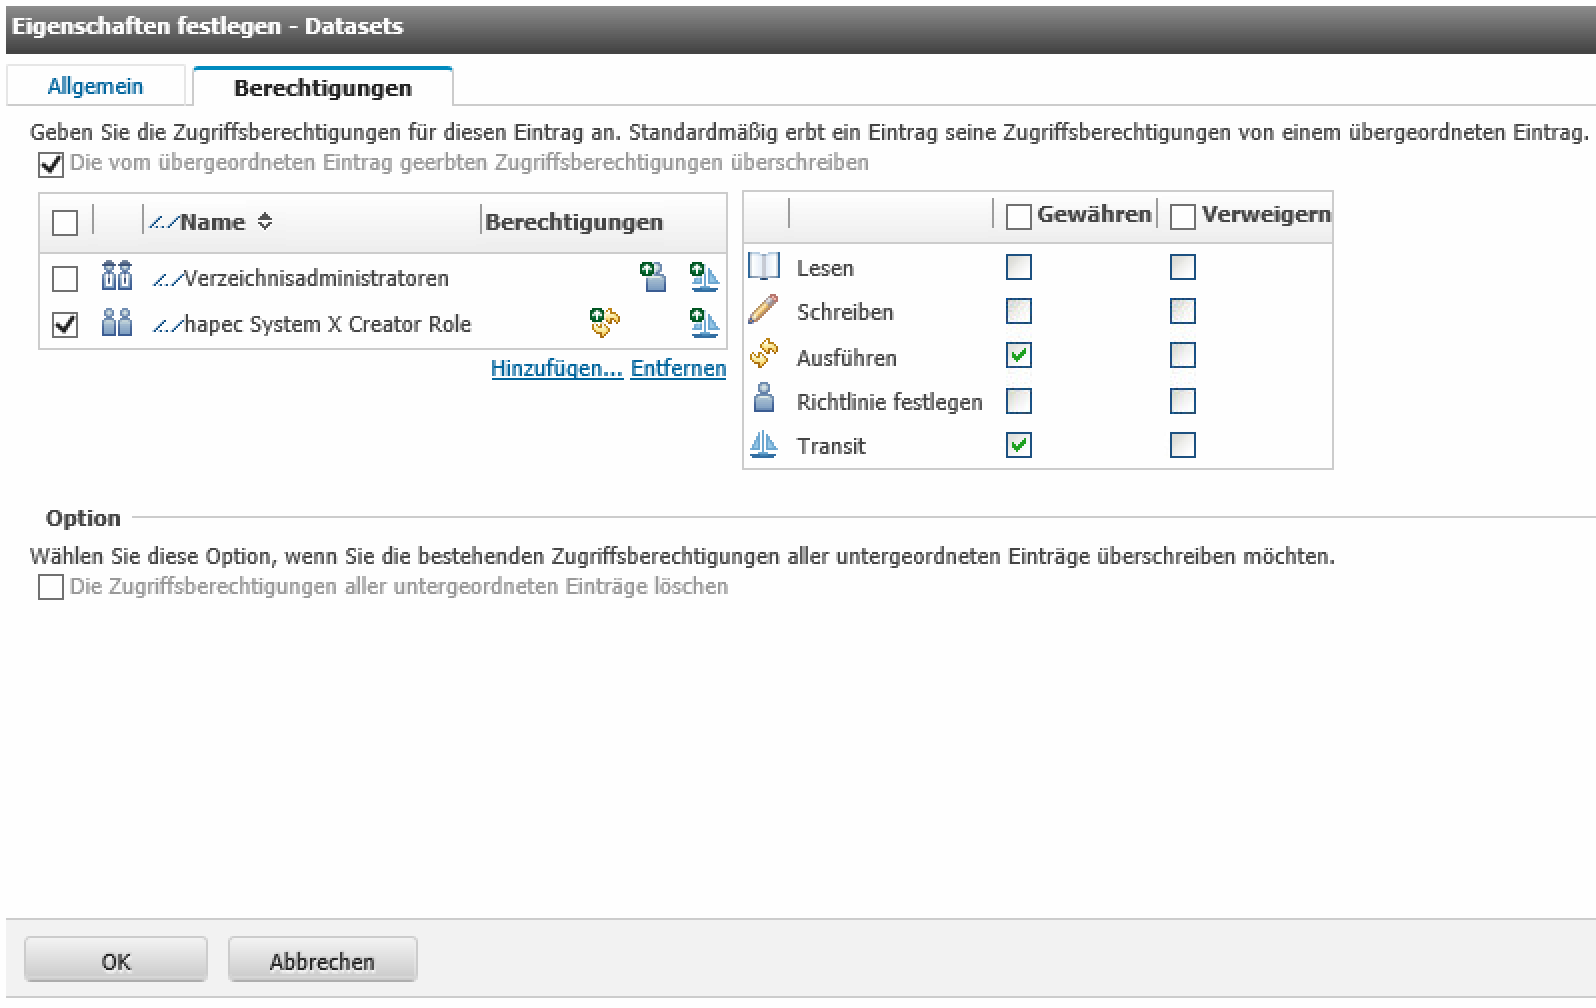Viewport: 1596px width, 1008px height.
Task: Click the traverse icon in hapec role row
Action: [x=704, y=322]
